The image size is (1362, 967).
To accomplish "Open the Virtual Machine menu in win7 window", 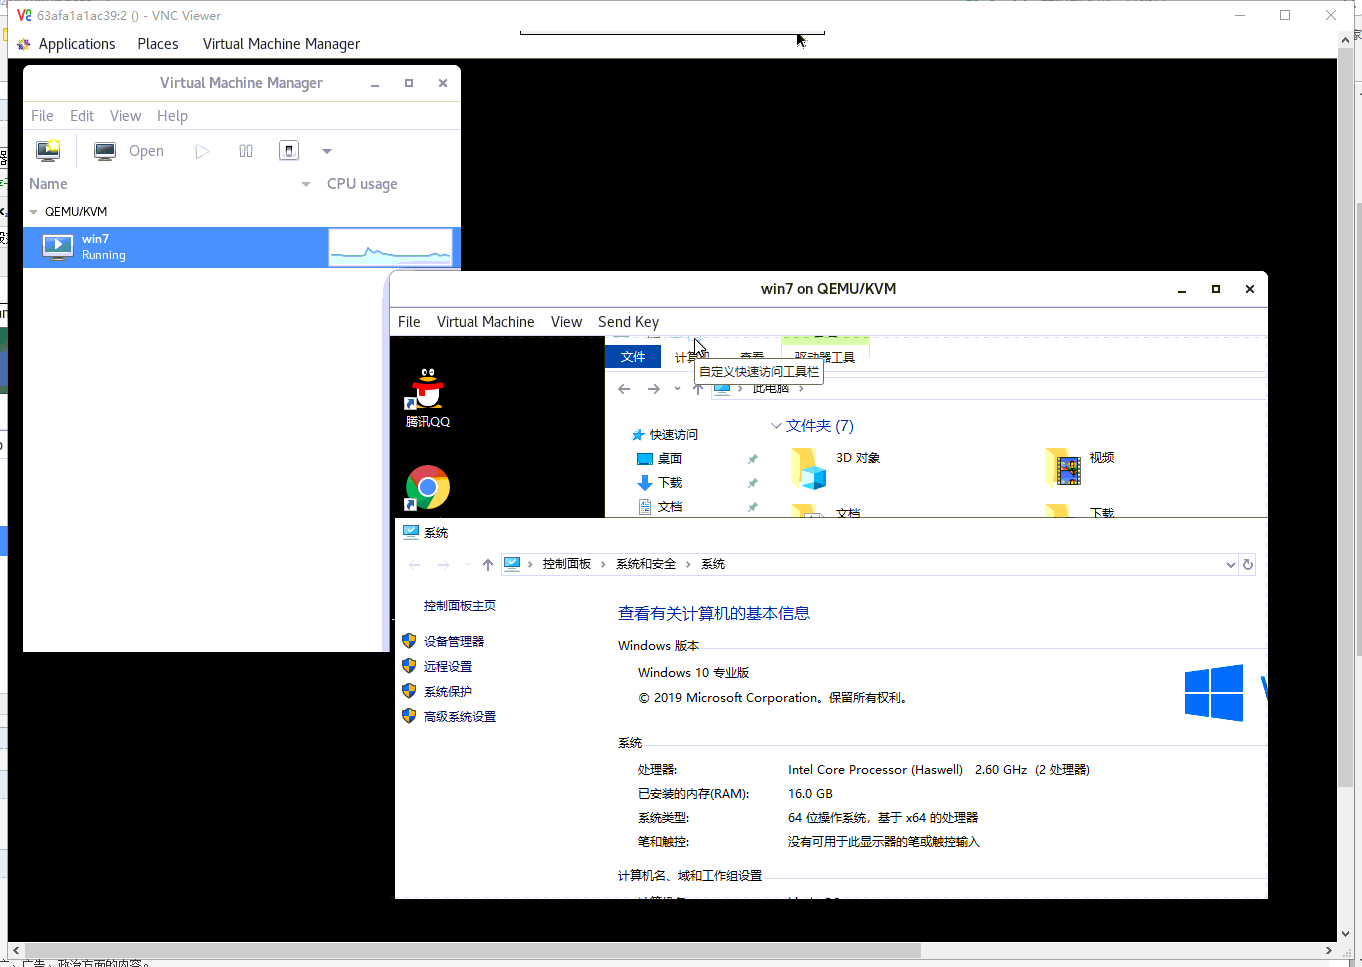I will [485, 322].
